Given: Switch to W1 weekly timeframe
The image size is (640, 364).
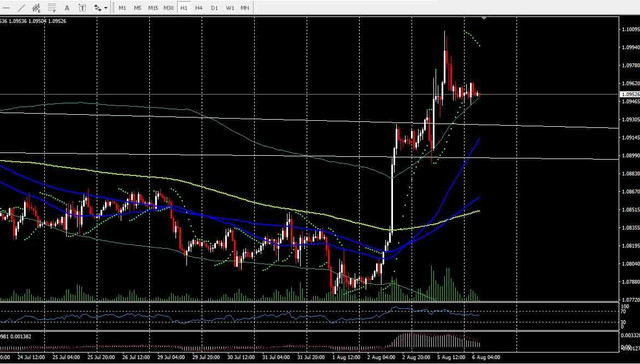Looking at the screenshot, I should [x=230, y=8].
